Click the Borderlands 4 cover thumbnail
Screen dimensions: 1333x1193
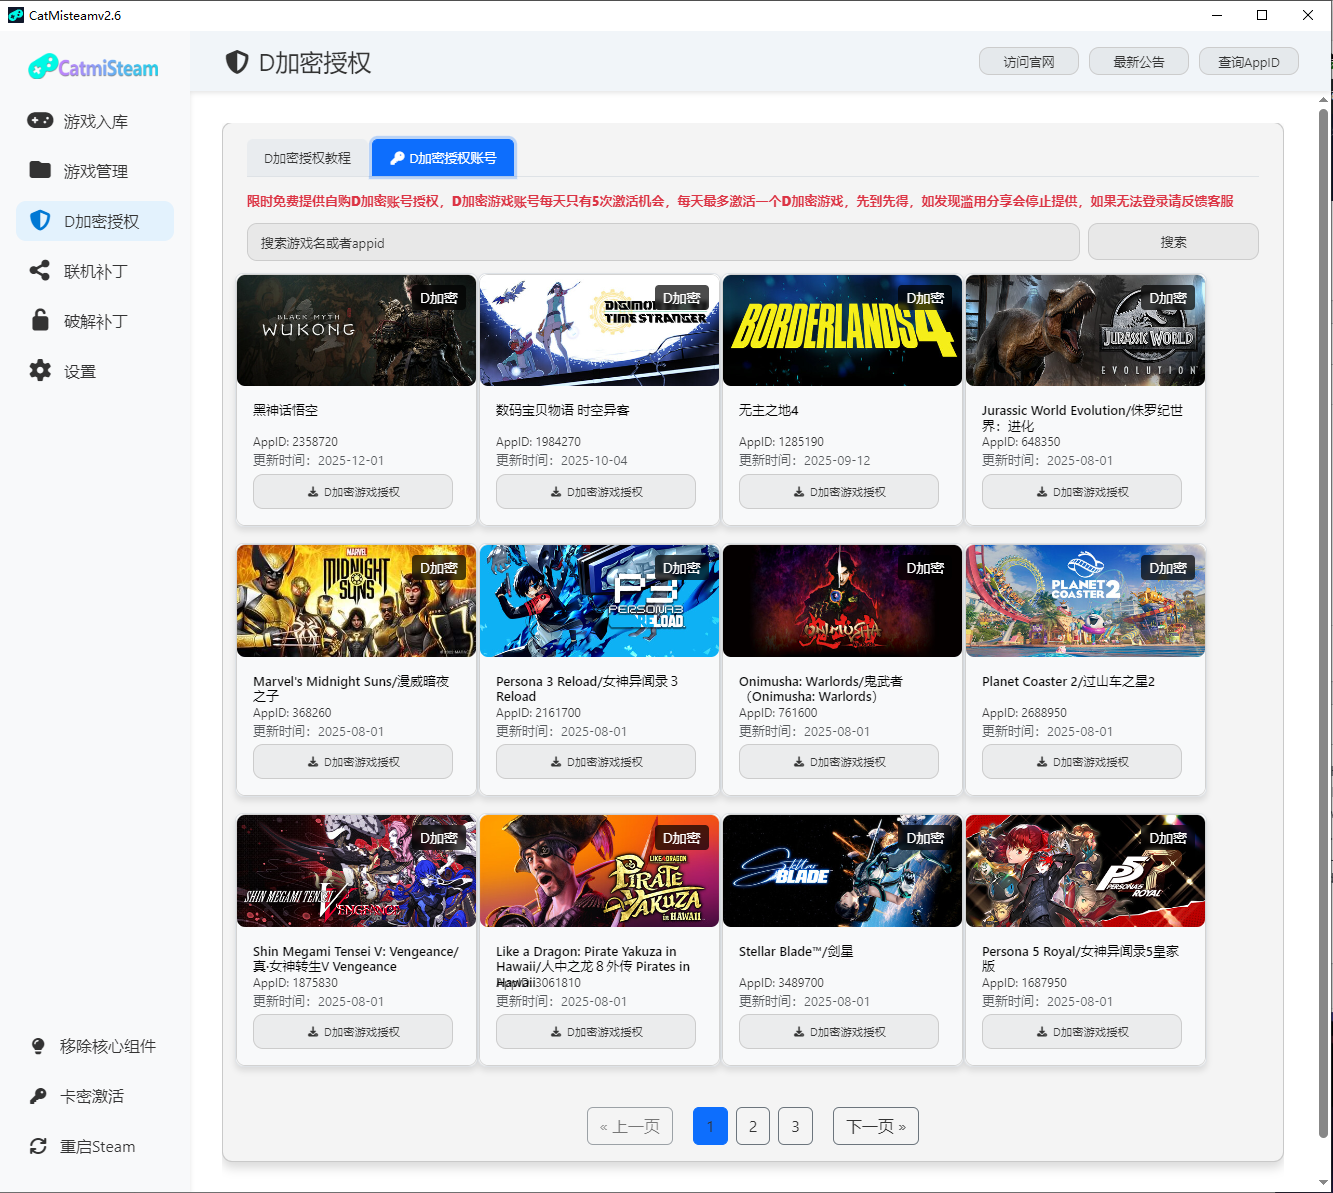tap(841, 330)
